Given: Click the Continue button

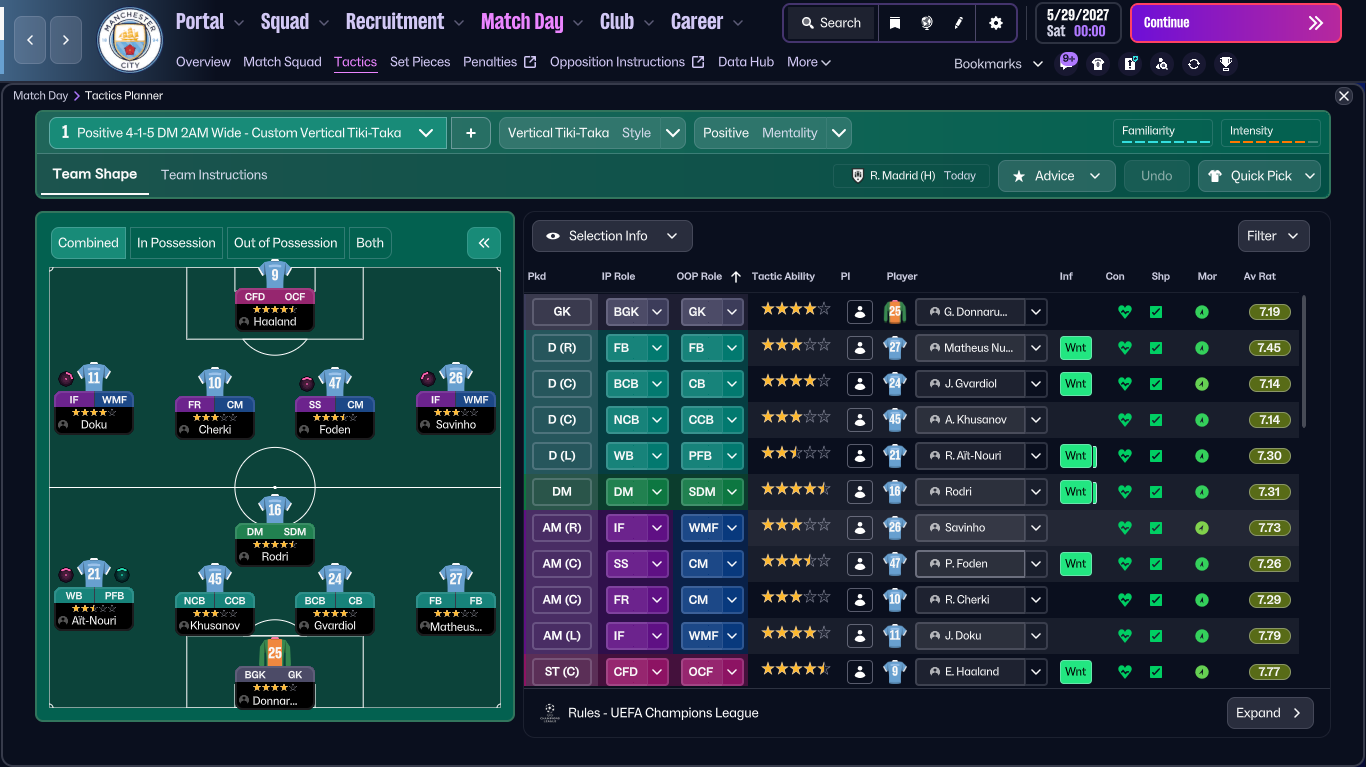Looking at the screenshot, I should pyautogui.click(x=1235, y=23).
